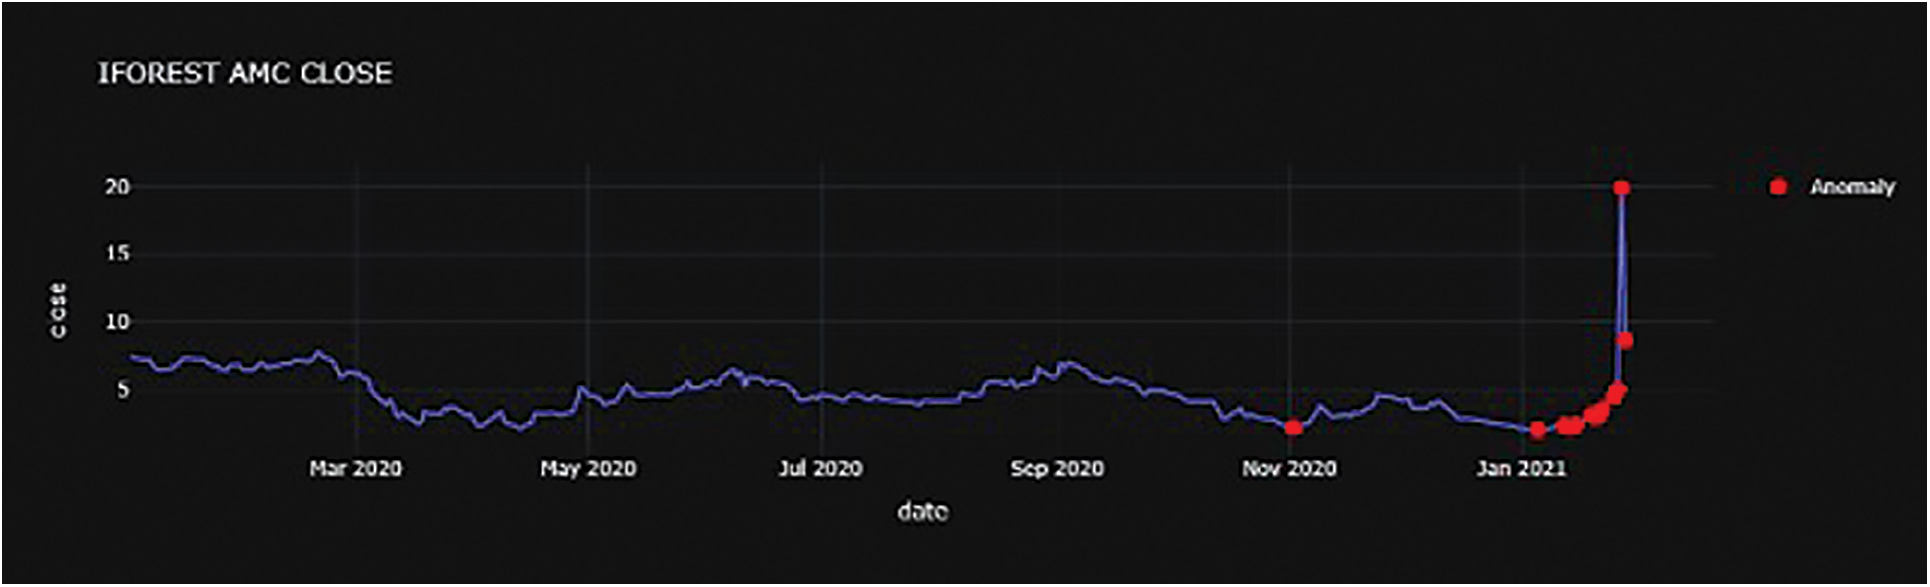Click the y-axis tick label 20
Viewport: 1930px width, 587px height.
point(117,187)
